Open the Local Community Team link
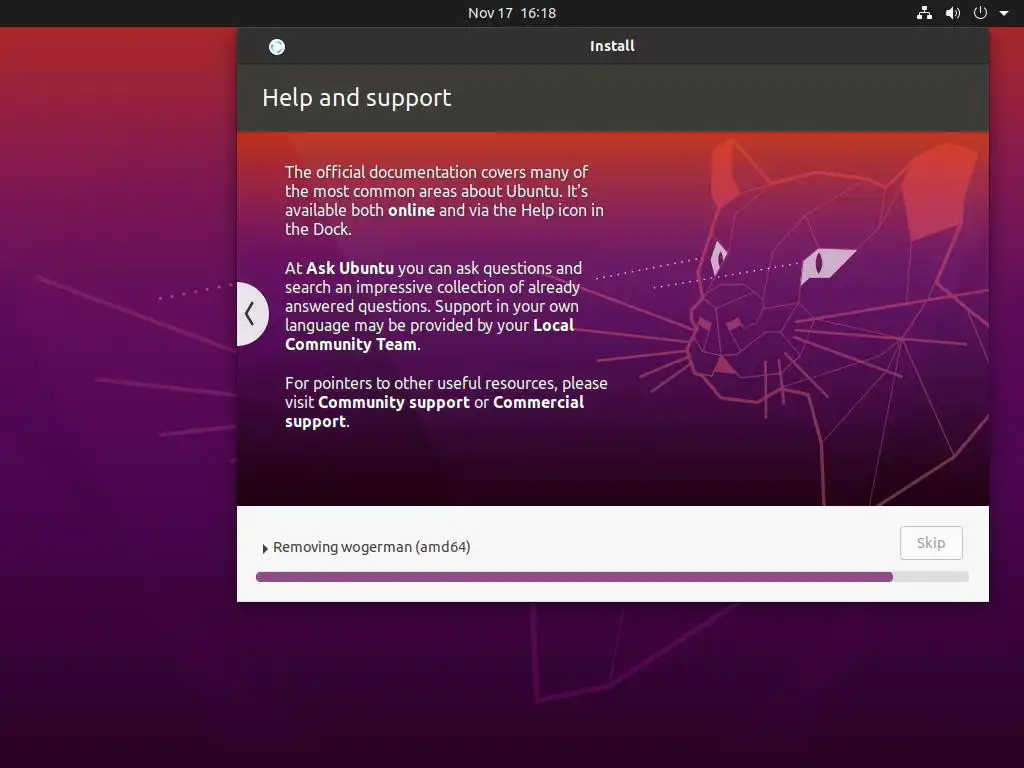Screen dimensions: 1024x768 point(430,334)
